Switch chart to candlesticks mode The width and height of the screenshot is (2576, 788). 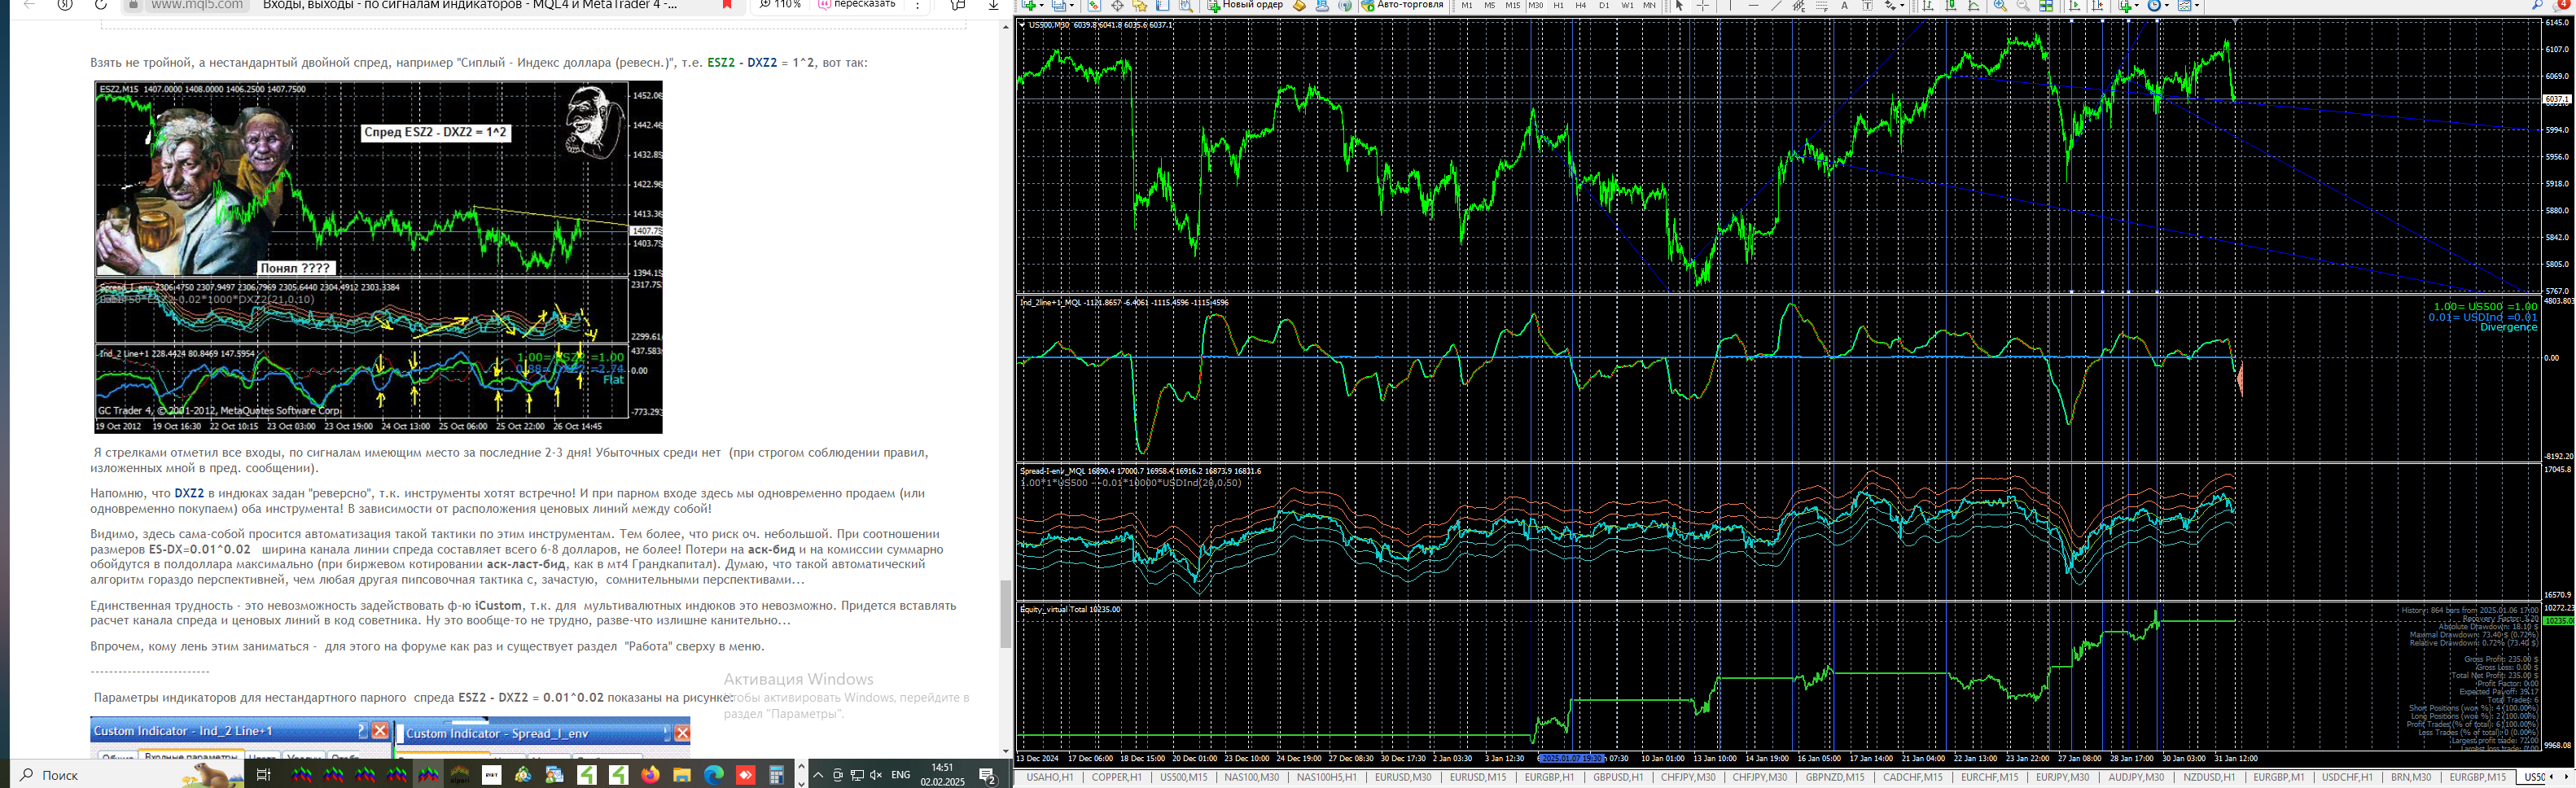click(1951, 6)
